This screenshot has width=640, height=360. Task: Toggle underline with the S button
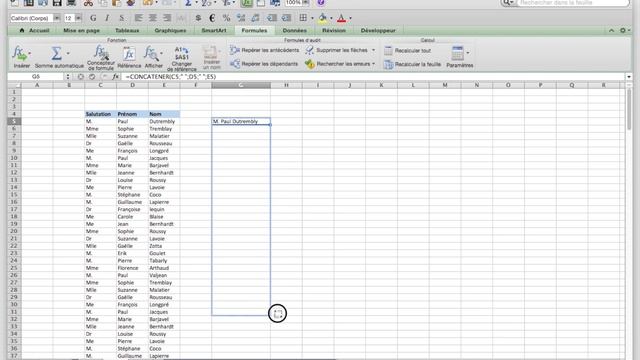click(122, 18)
